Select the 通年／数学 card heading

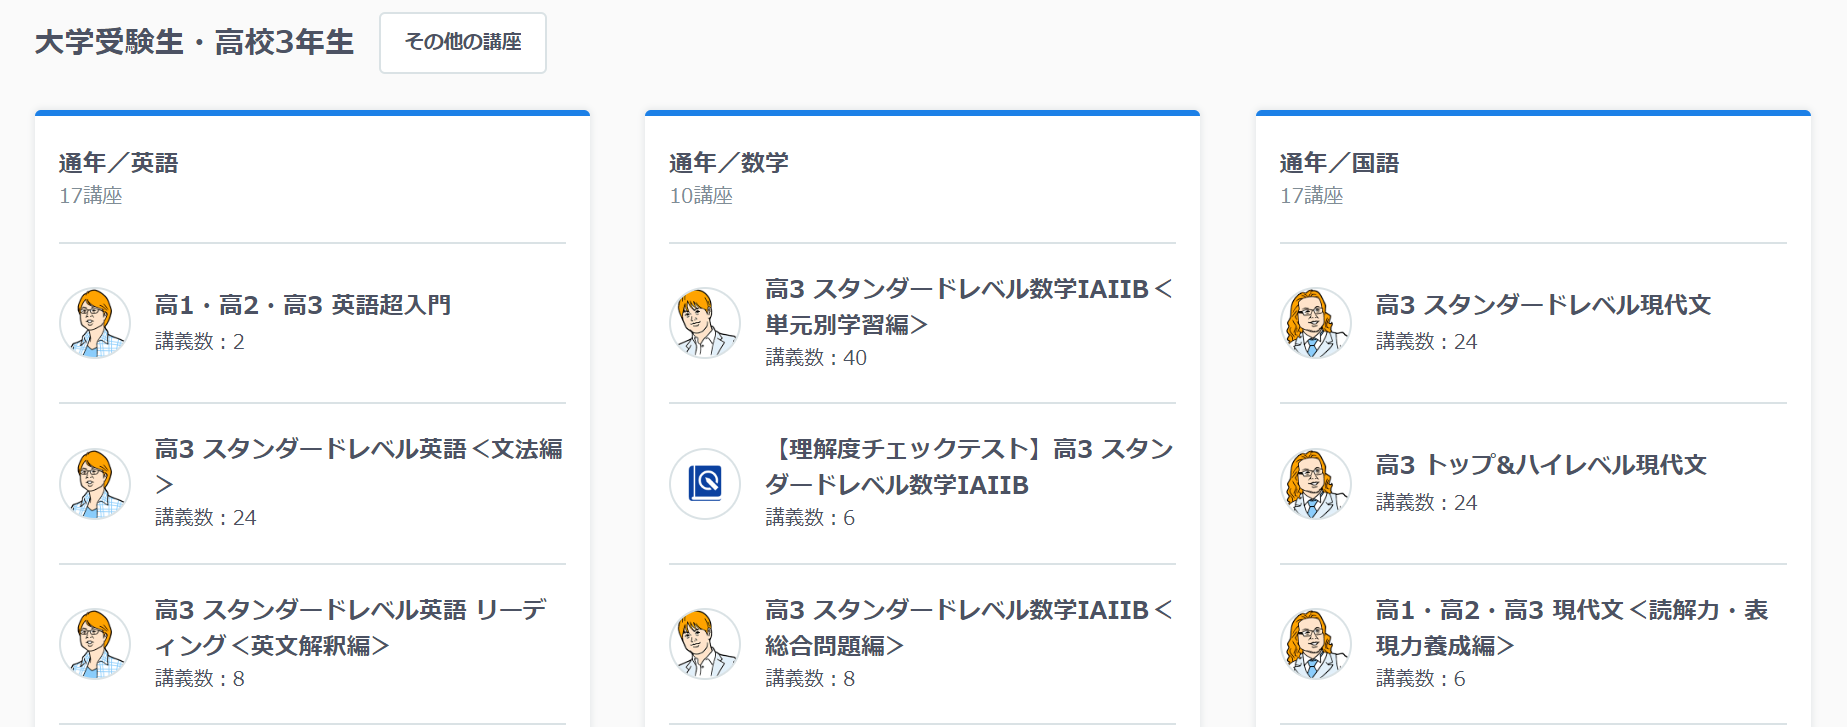(x=728, y=163)
